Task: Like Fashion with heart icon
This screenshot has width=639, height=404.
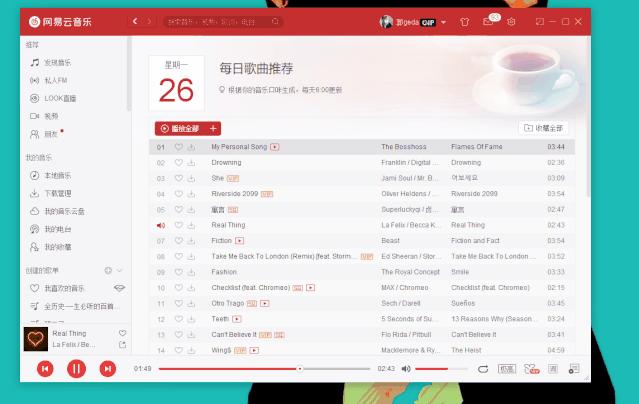Action: pos(178,272)
